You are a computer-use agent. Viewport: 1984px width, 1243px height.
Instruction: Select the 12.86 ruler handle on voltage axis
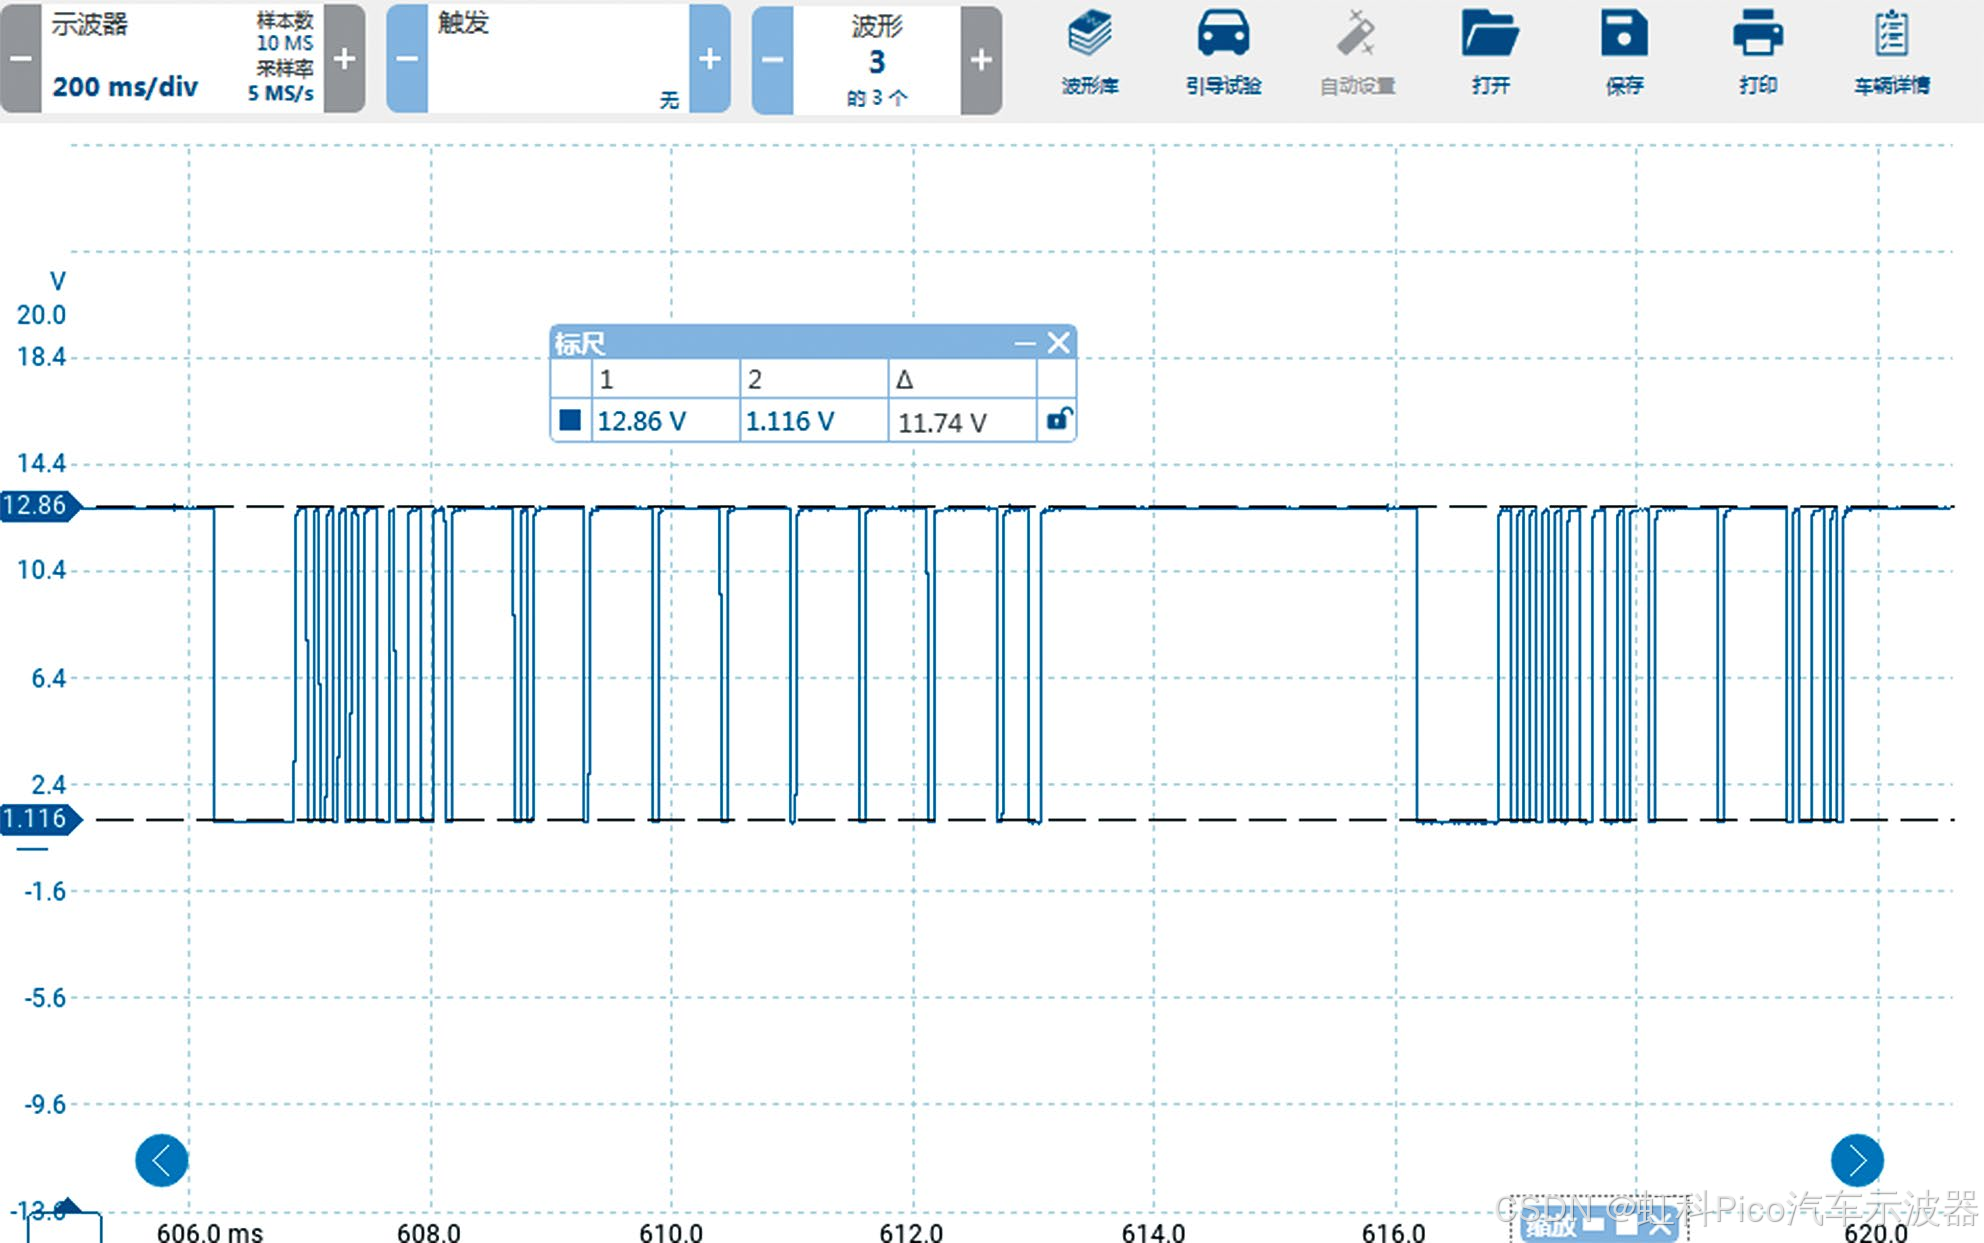tap(38, 506)
